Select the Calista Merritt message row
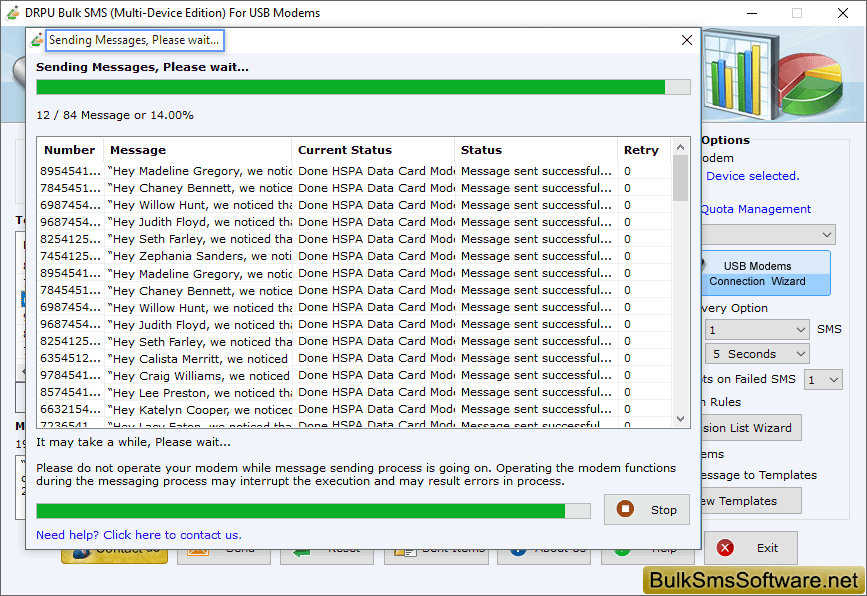Screen dimensions: 867x596 [354, 358]
